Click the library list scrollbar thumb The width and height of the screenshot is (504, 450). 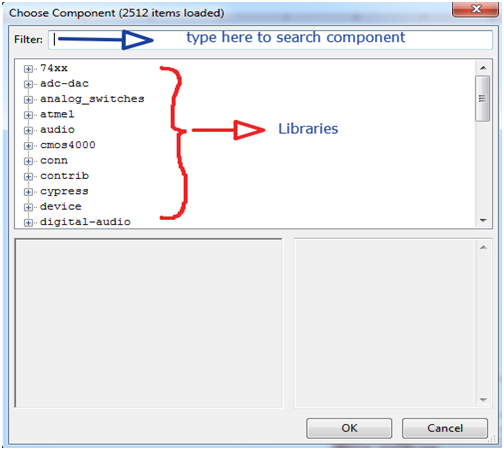pyautogui.click(x=482, y=99)
